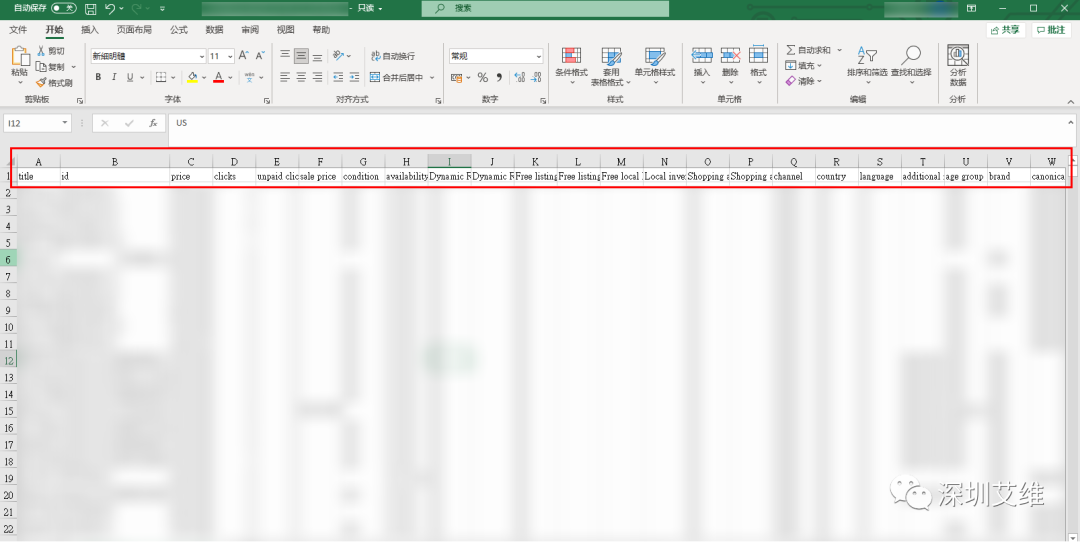Switch to the View (视图) tab

285,30
